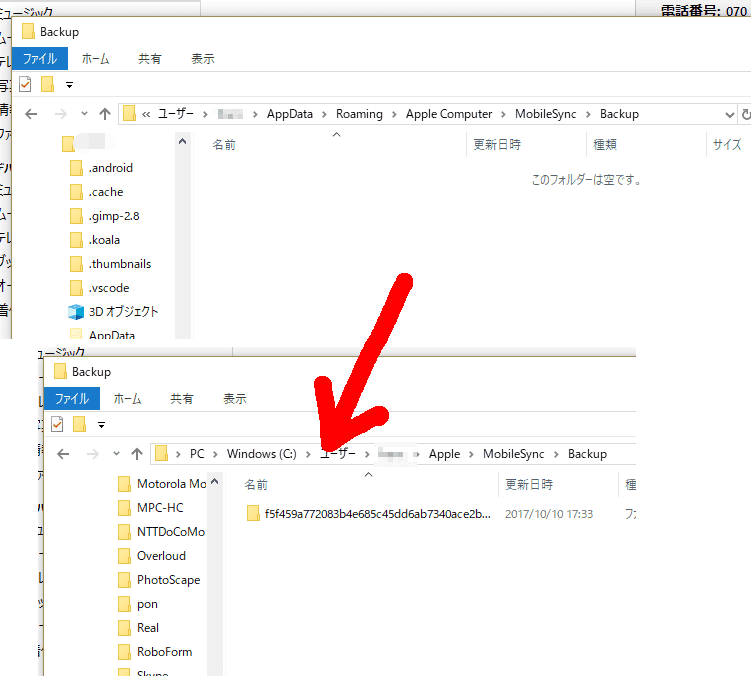This screenshot has height=676, width=751.
Task: Open ホーム tab in top Backup window
Action: tap(95, 59)
